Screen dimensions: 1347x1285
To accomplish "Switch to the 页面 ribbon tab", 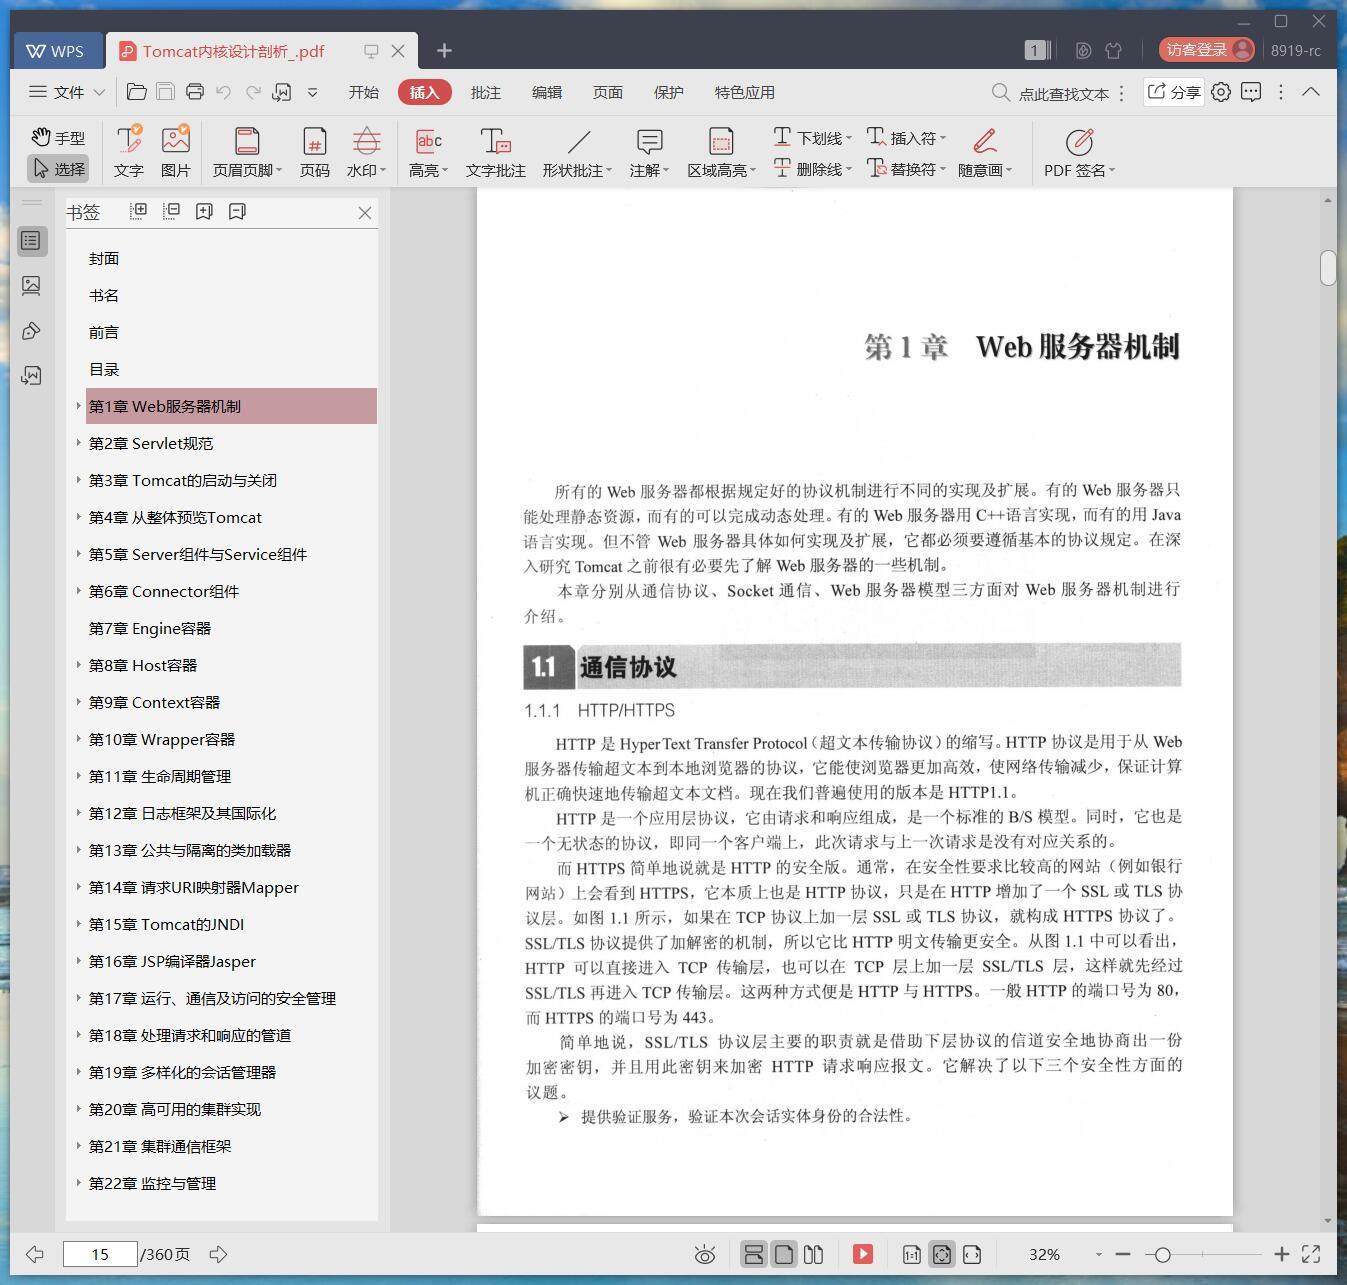I will (607, 92).
